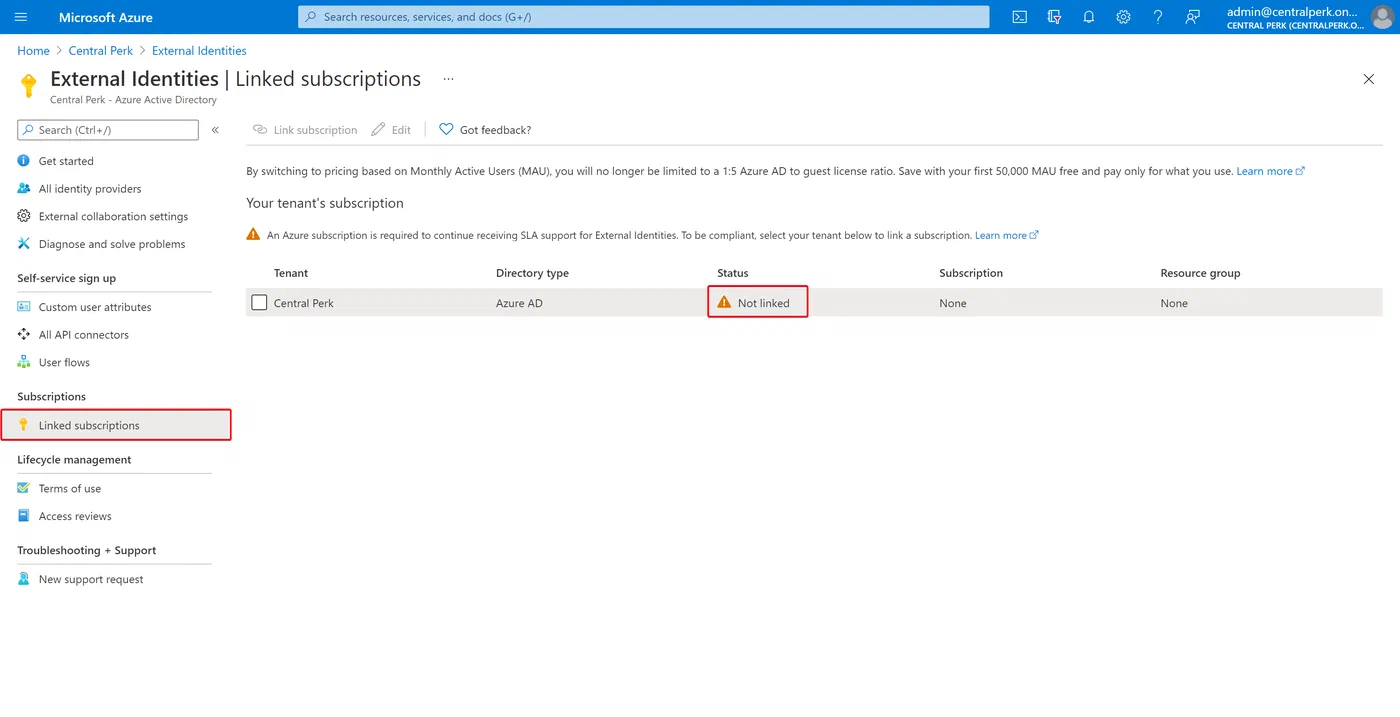
Task: Open the Directories and subscriptions filter icon
Action: [1054, 17]
